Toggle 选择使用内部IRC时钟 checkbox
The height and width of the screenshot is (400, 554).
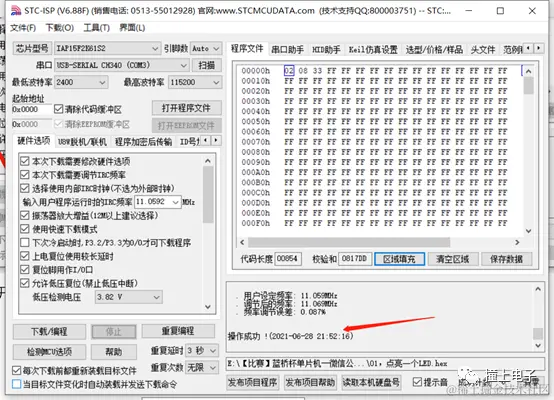(x=24, y=188)
